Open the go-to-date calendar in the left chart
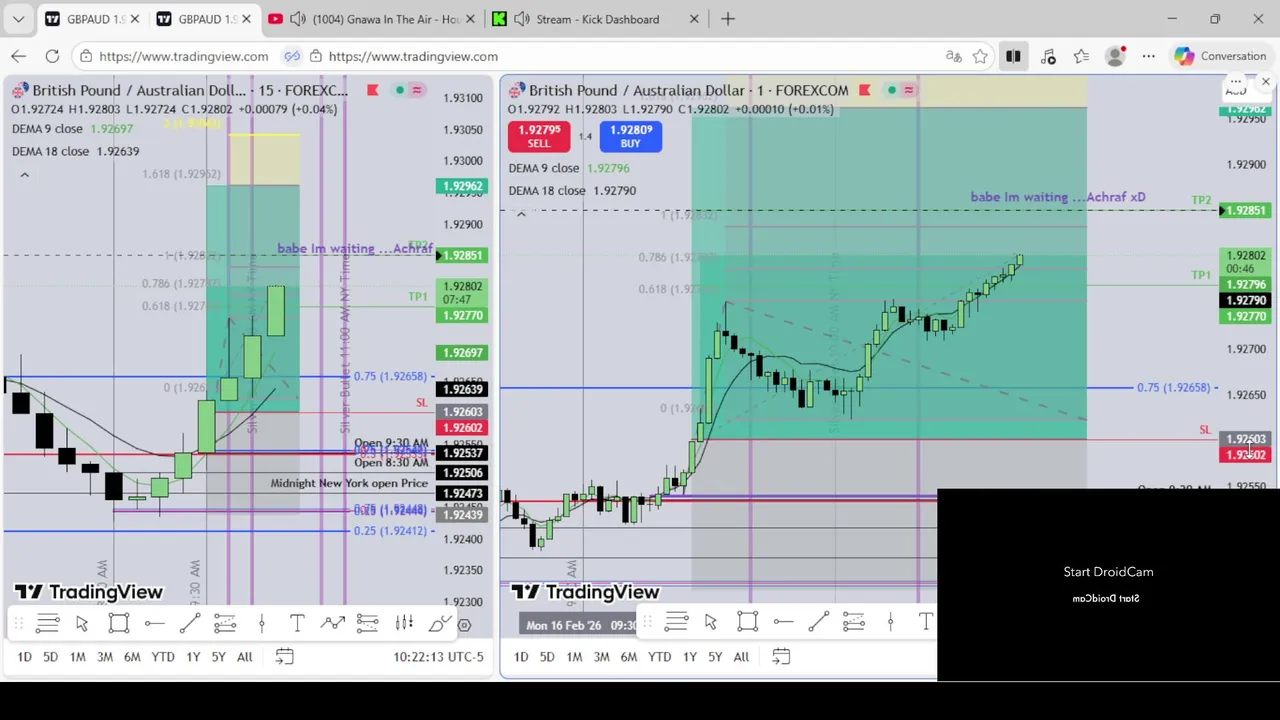1280x720 pixels. pos(284,657)
